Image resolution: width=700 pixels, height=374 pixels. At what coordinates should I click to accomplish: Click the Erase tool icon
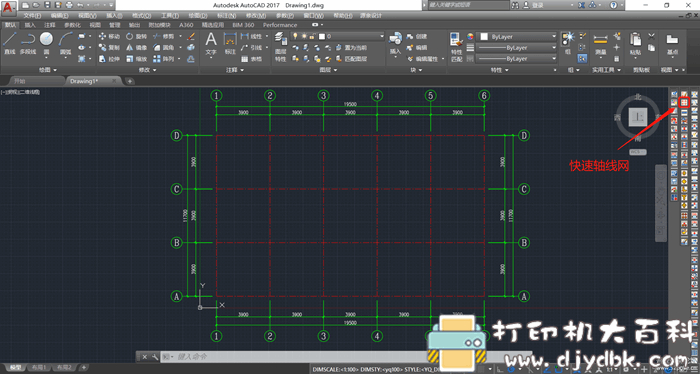point(191,36)
